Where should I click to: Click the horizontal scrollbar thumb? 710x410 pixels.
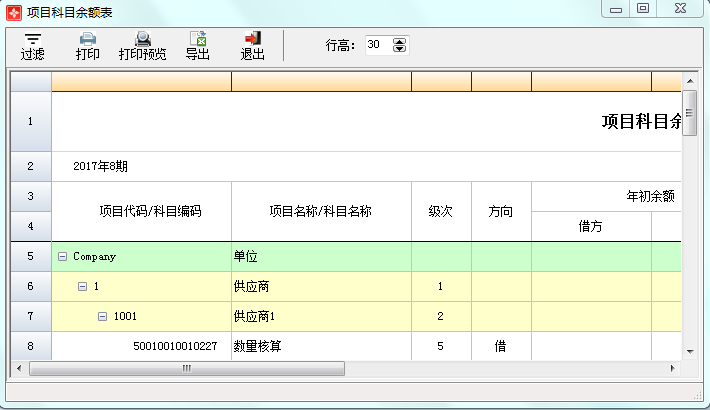pyautogui.click(x=187, y=368)
